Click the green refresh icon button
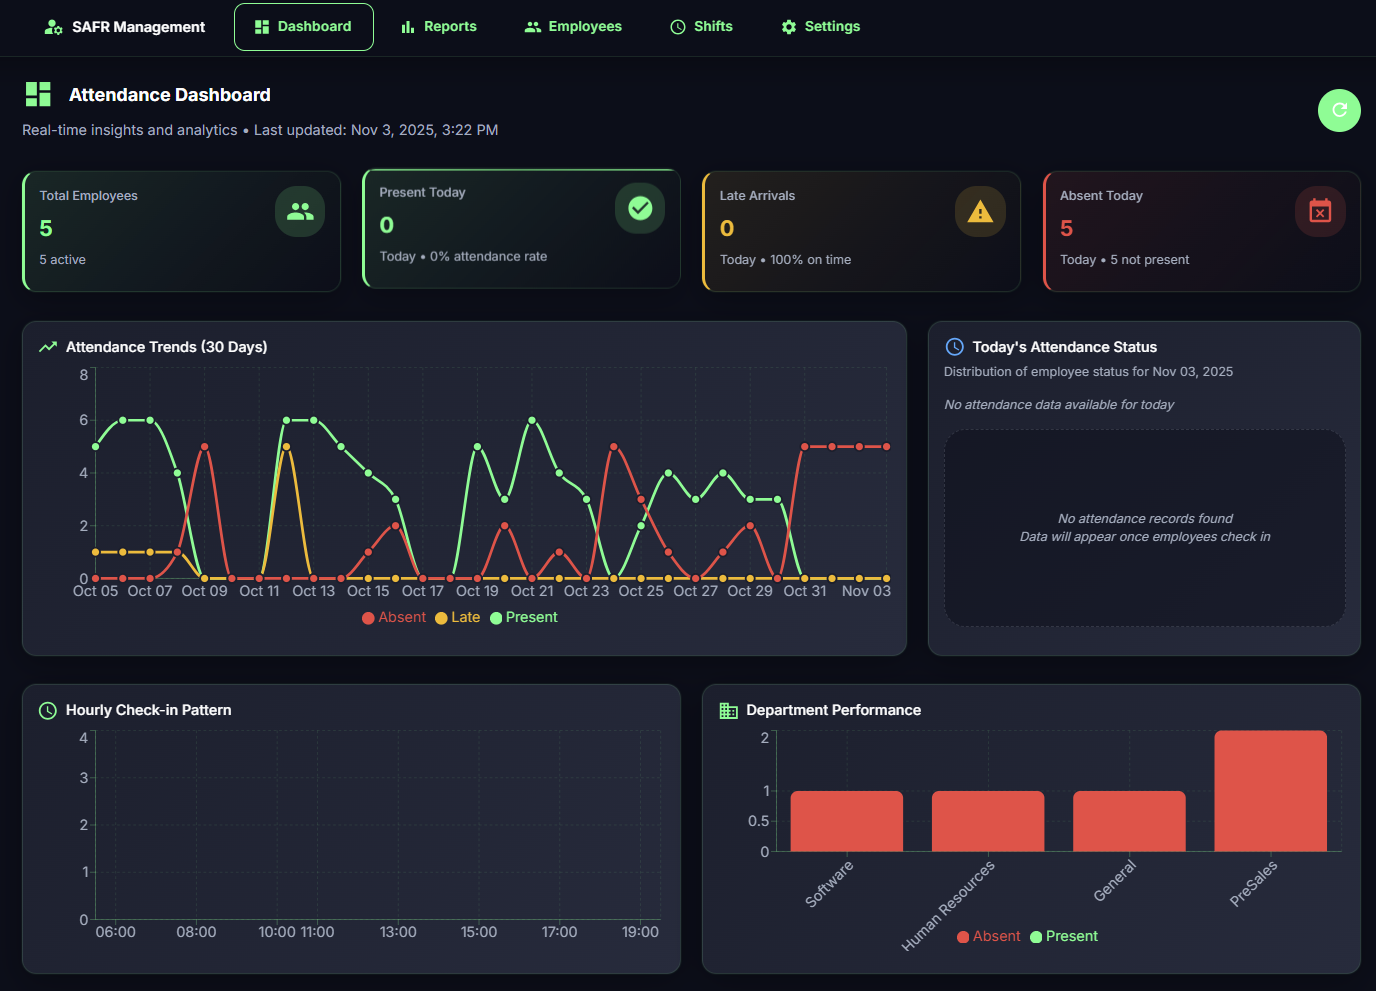The height and width of the screenshot is (991, 1376). click(x=1339, y=110)
